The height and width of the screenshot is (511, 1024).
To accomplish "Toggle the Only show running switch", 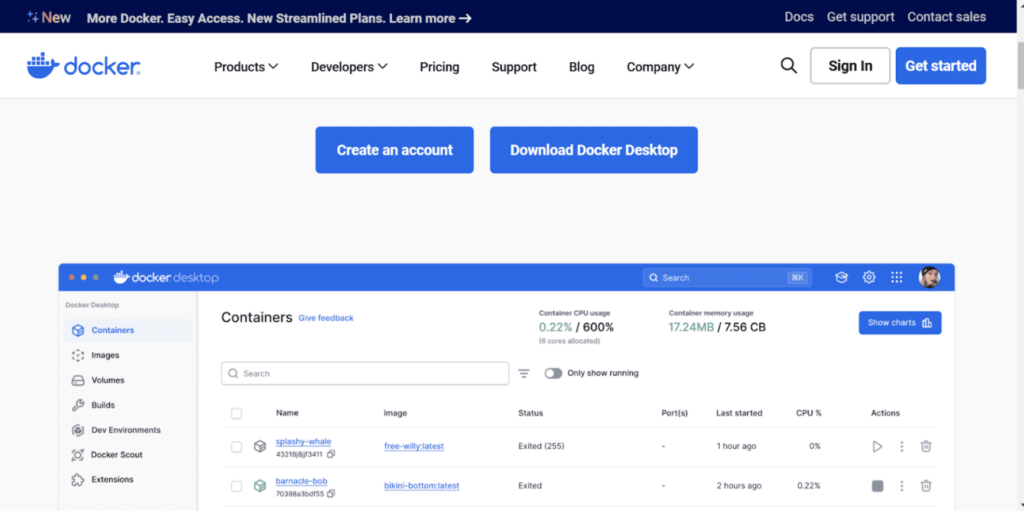I will [553, 373].
